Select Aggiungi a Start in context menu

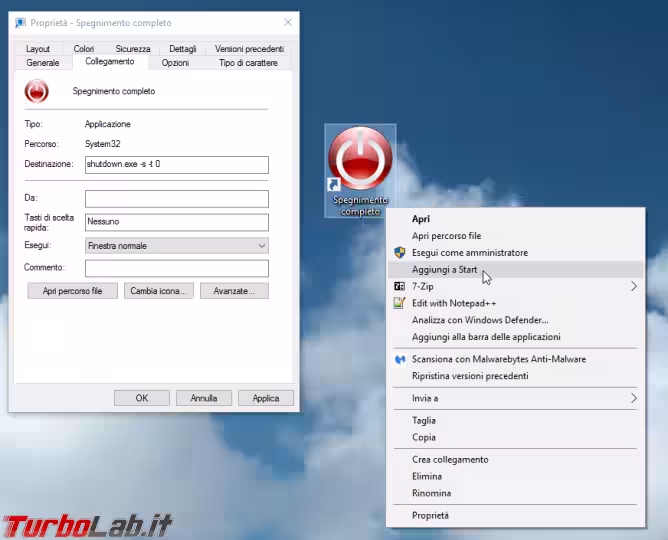coord(445,270)
